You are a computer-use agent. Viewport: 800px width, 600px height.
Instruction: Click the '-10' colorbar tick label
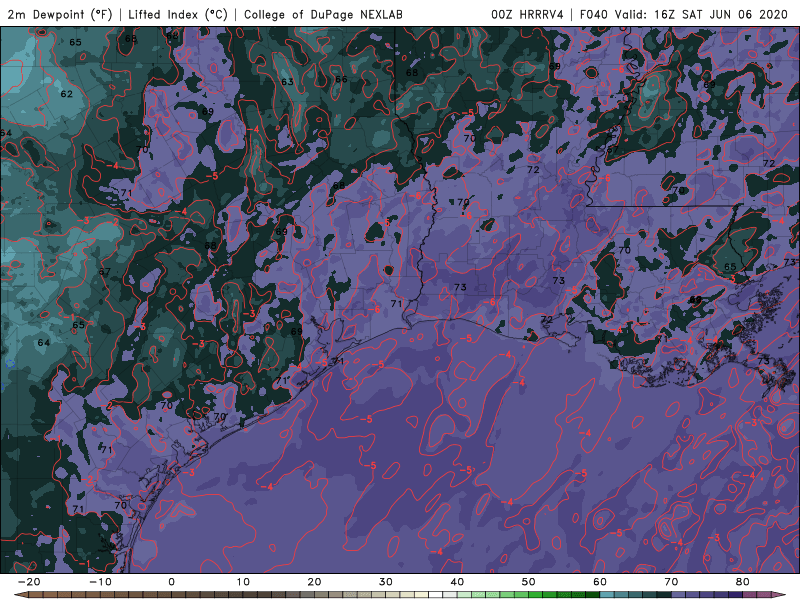100,582
